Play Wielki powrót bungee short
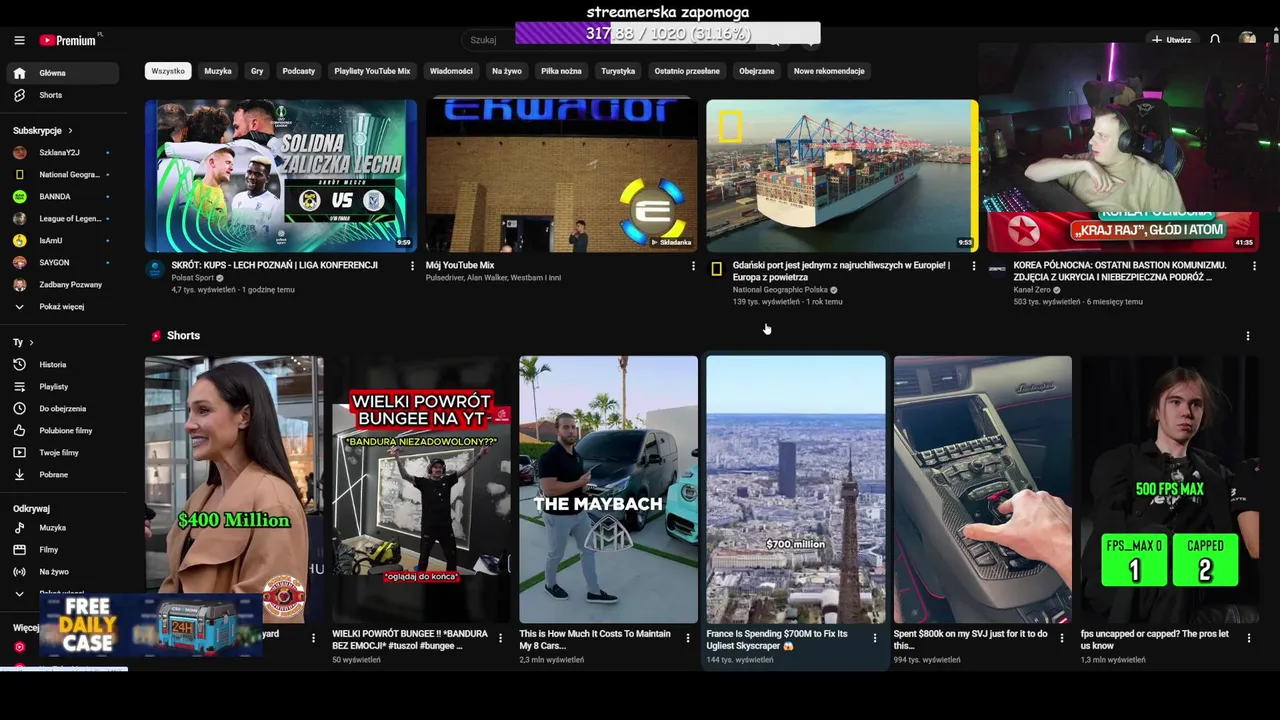 click(421, 490)
